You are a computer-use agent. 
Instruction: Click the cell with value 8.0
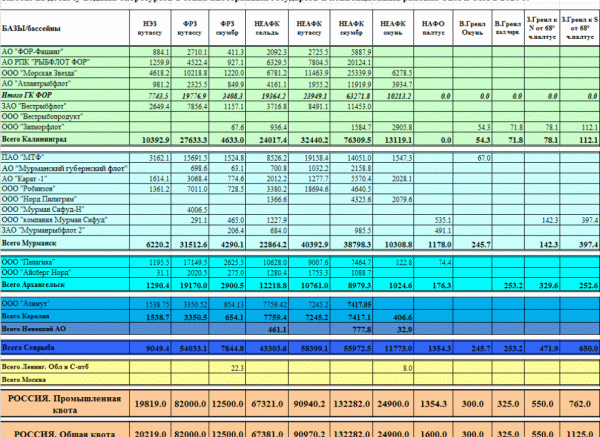393,368
